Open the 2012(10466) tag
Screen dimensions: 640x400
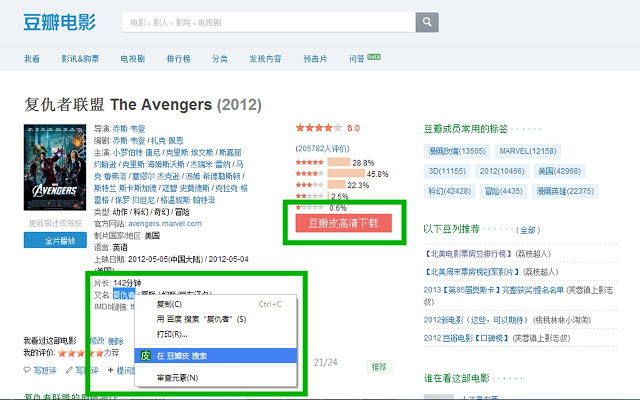502,171
